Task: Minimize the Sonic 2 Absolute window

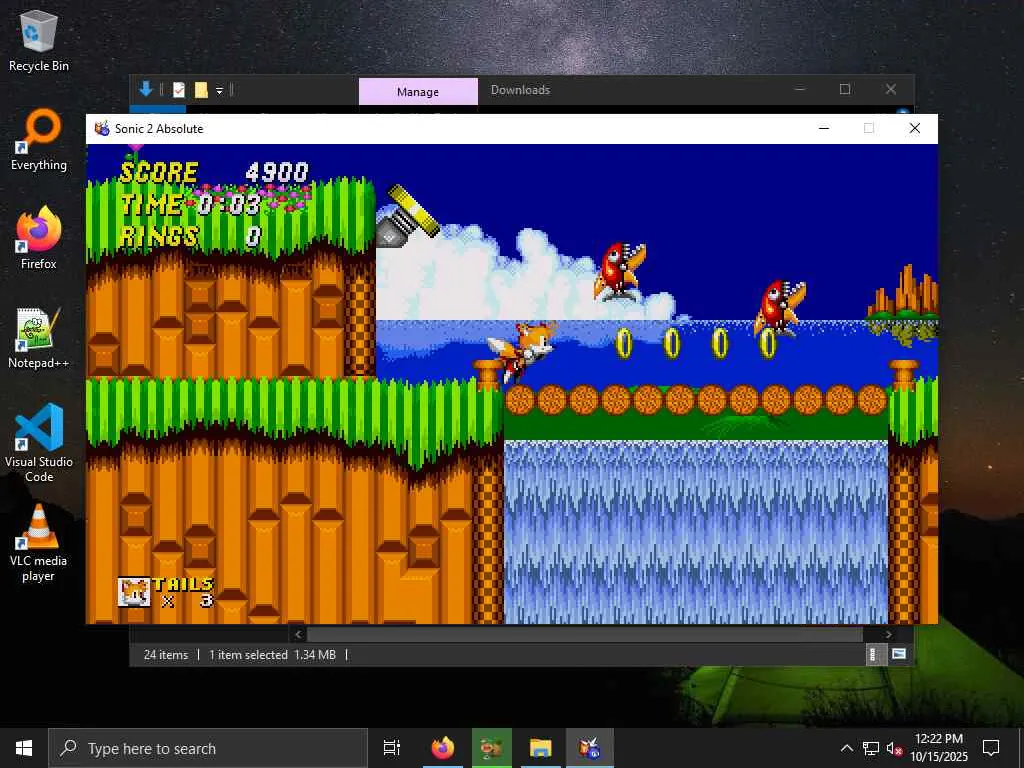Action: 824,129
